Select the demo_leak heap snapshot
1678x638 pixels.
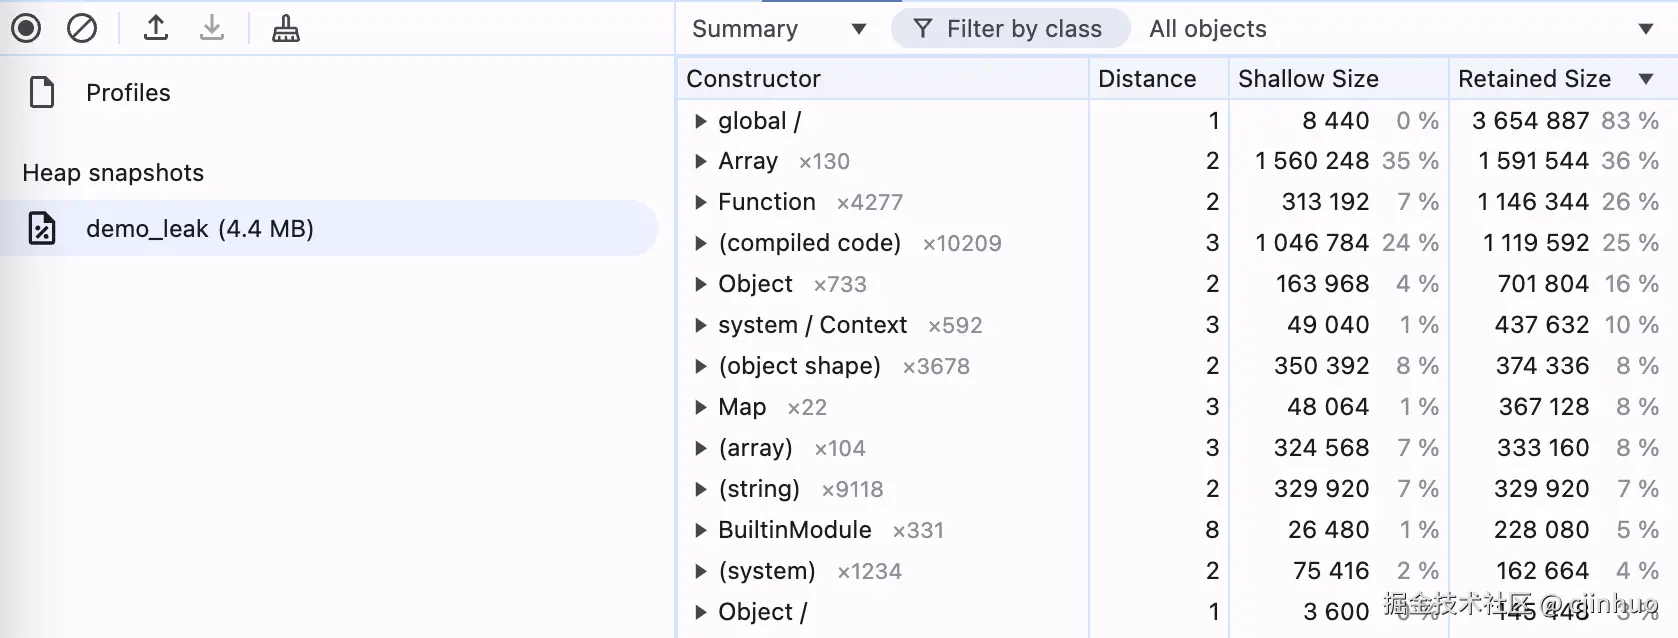[200, 229]
